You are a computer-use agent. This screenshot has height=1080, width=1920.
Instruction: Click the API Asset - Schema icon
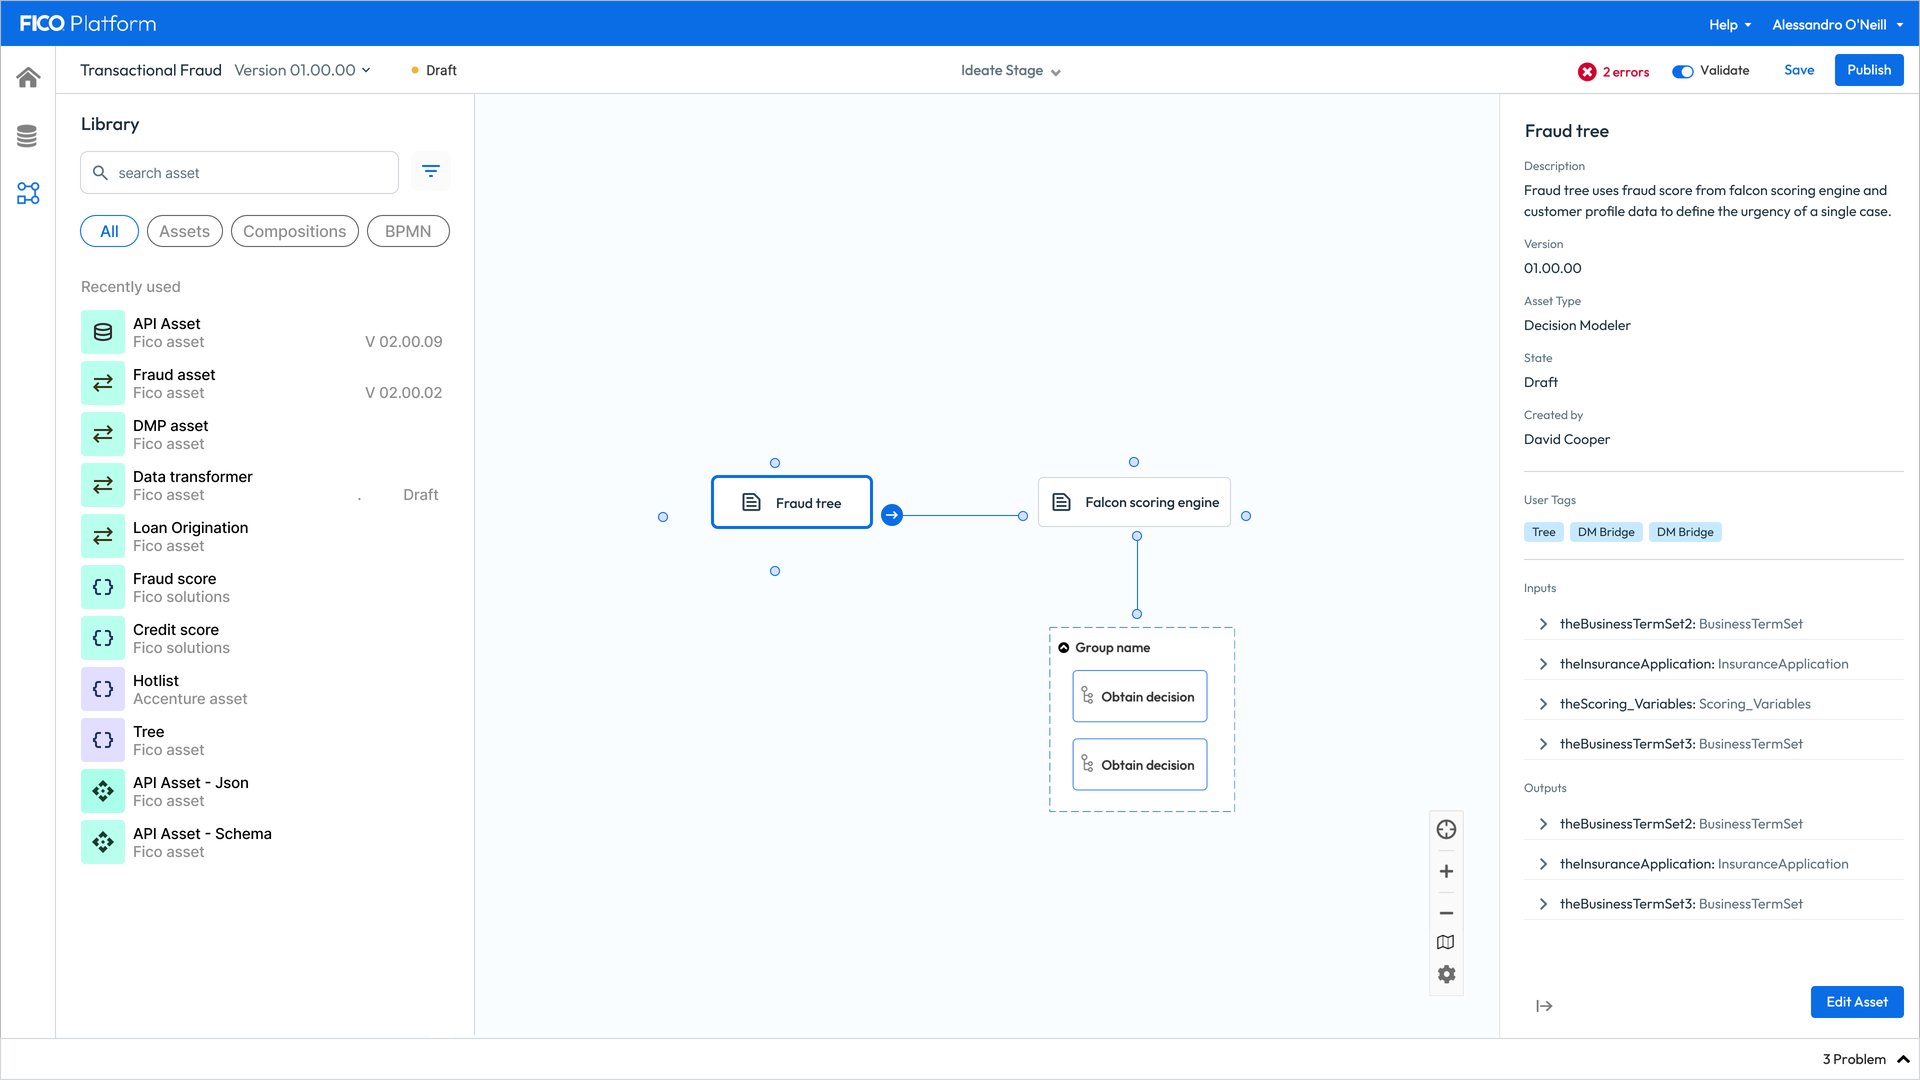103,842
